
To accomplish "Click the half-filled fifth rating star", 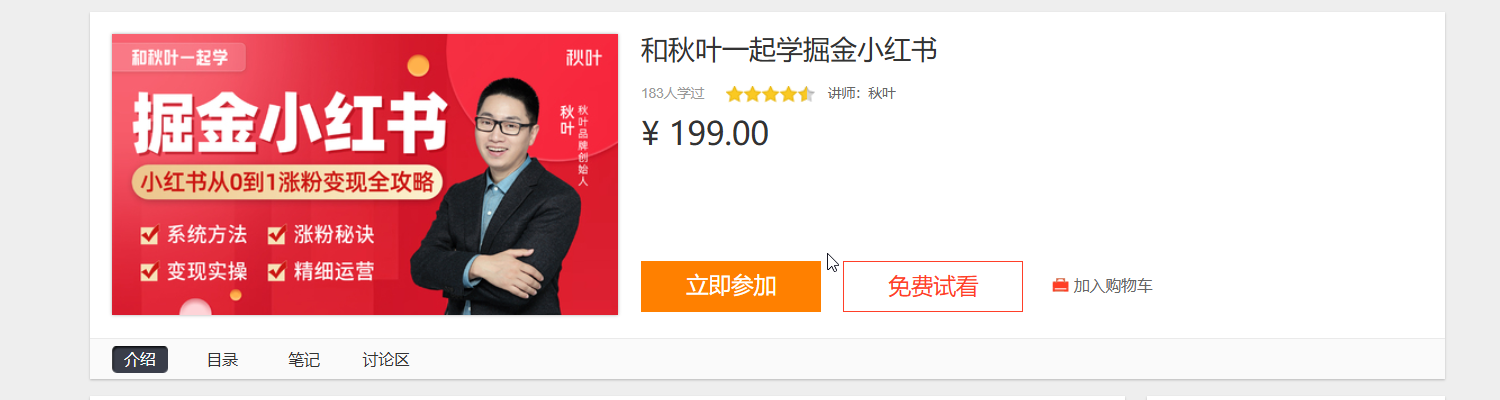I will coord(806,94).
